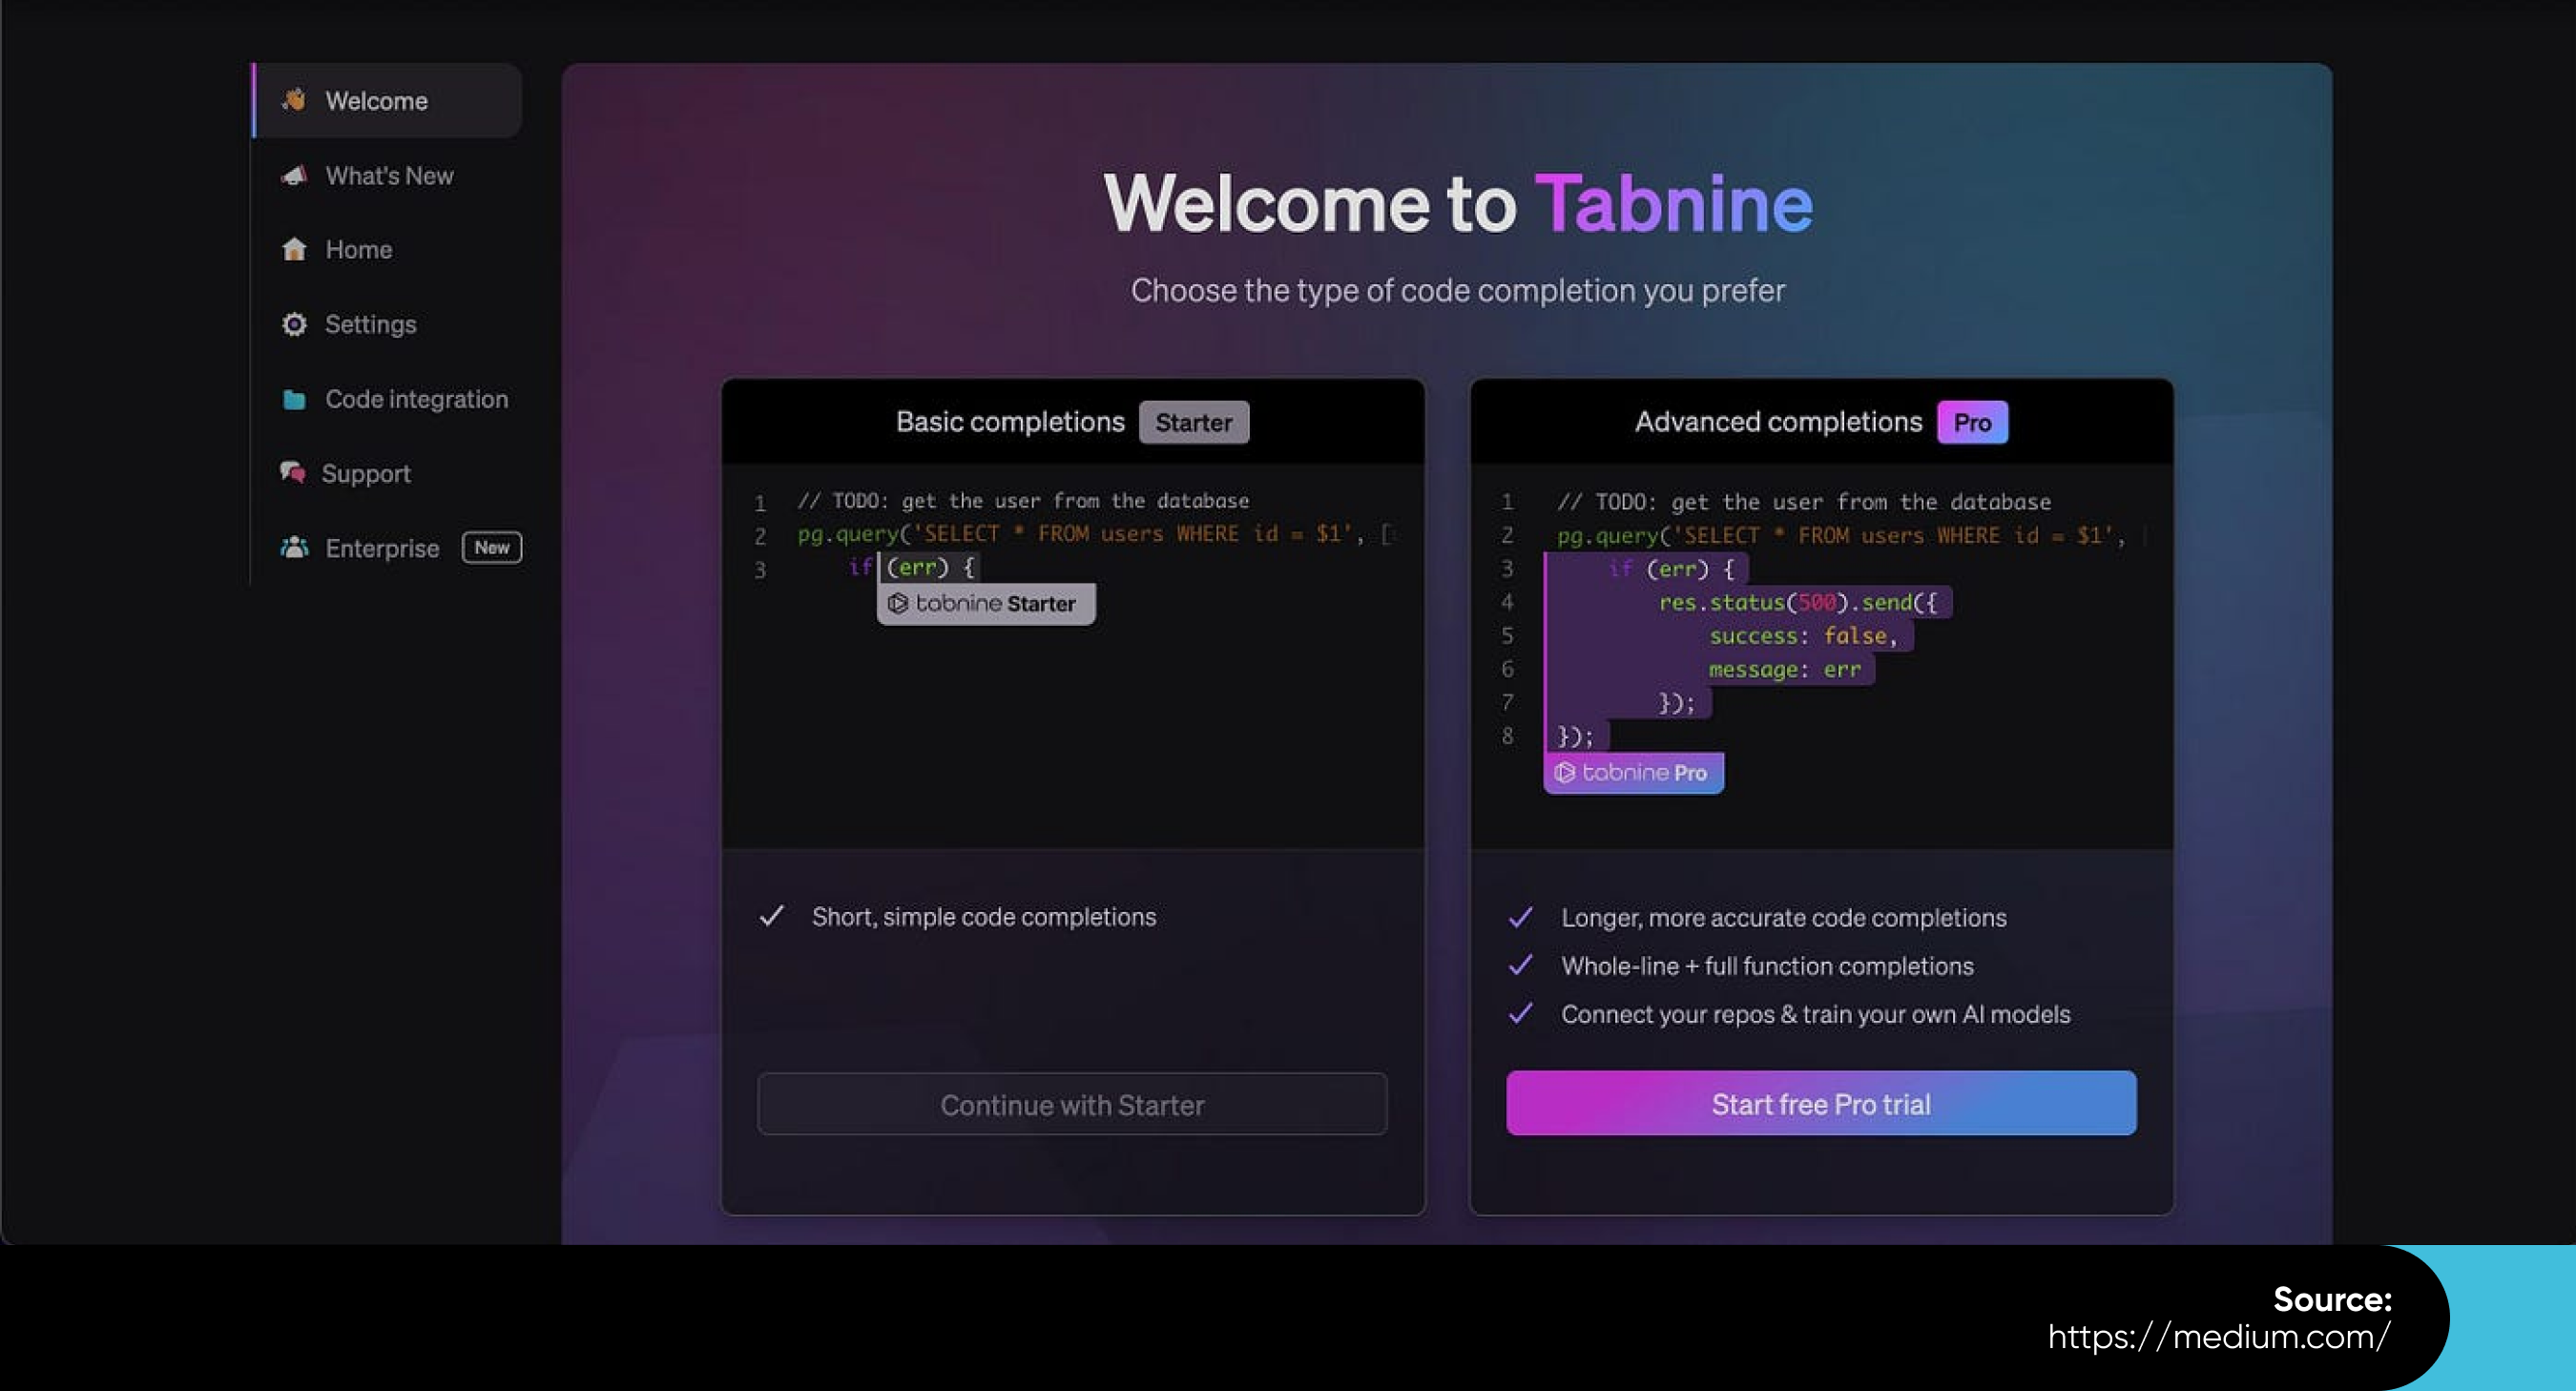Click 'if (err) {' line in Starter code
This screenshot has height=1391, width=2576.
coord(913,567)
